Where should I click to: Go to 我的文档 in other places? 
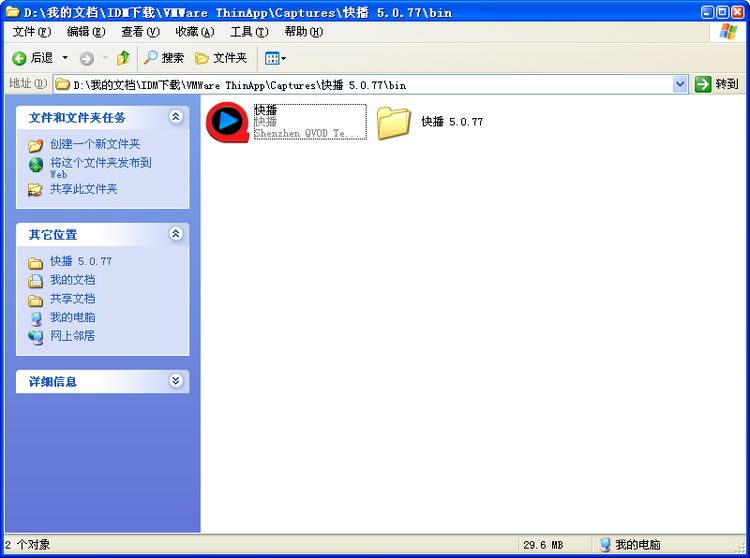pos(72,280)
